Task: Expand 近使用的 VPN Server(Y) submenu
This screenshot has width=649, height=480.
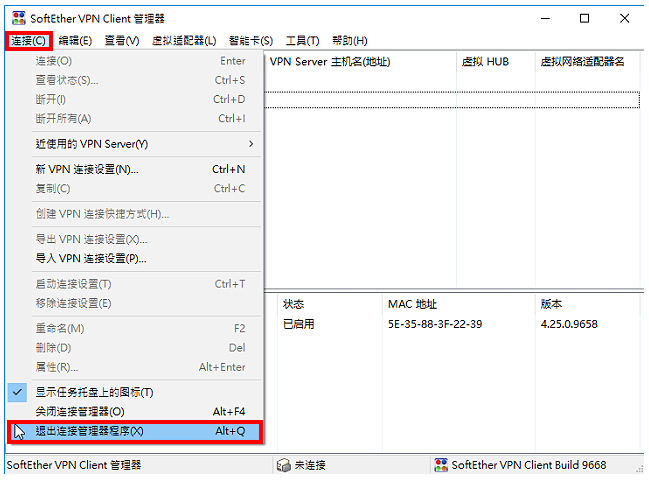Action: [135, 144]
